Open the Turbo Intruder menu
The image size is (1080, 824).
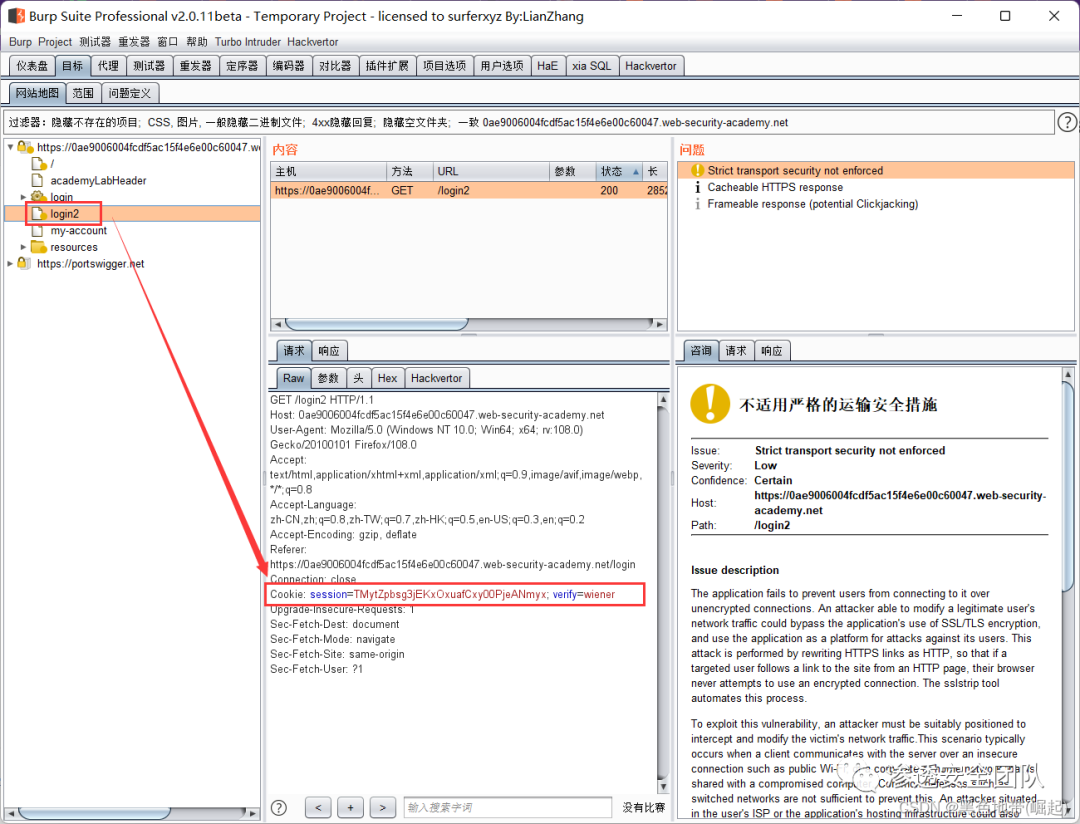tap(247, 42)
